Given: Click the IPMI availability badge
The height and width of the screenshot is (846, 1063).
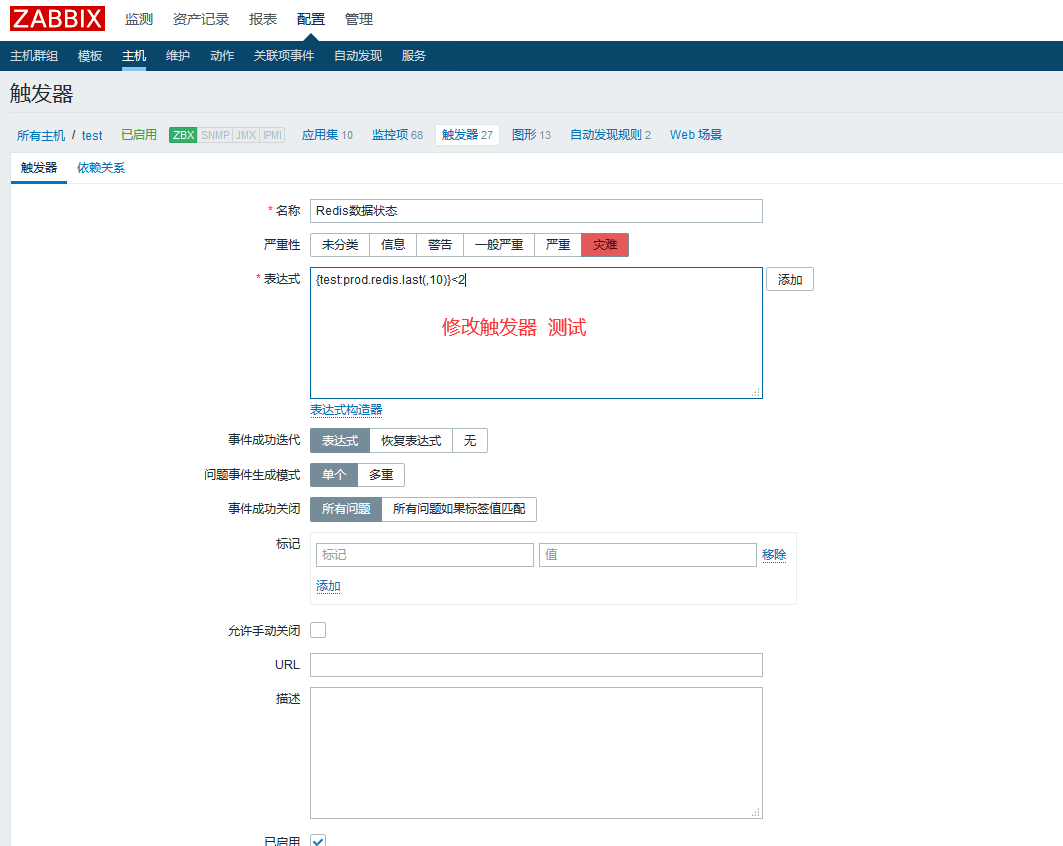Looking at the screenshot, I should click(272, 135).
